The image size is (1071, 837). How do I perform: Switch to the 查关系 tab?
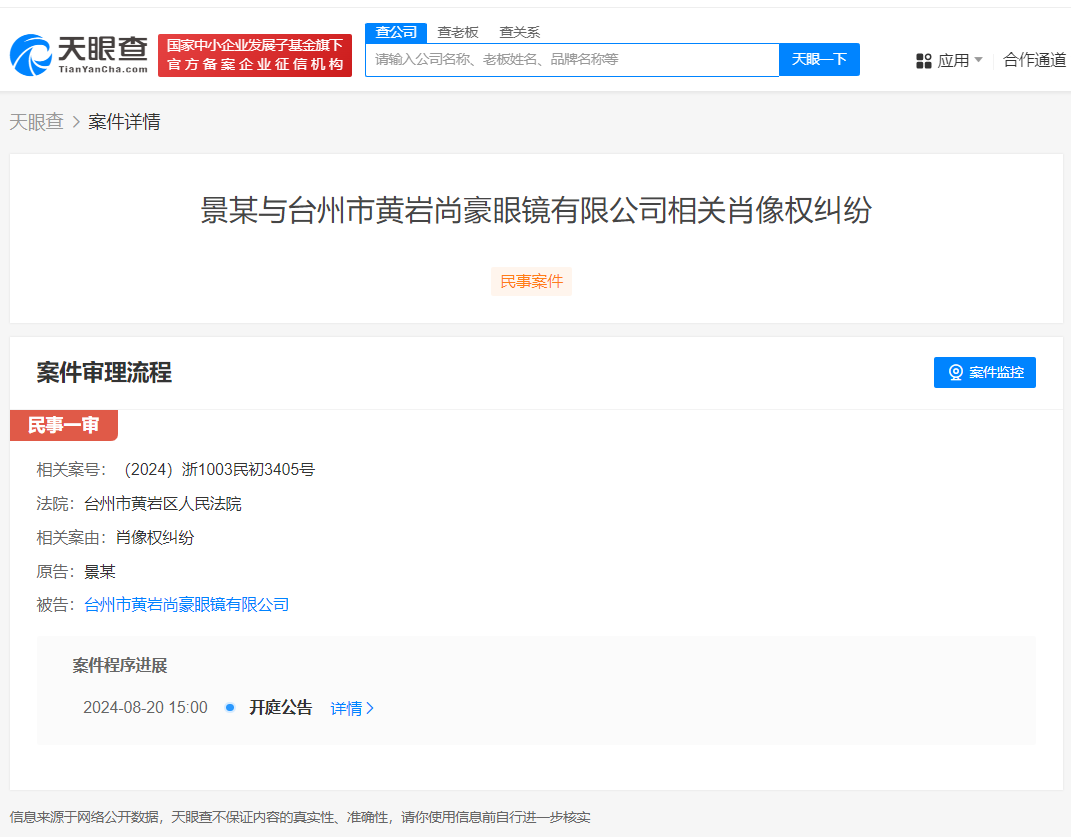[x=518, y=32]
